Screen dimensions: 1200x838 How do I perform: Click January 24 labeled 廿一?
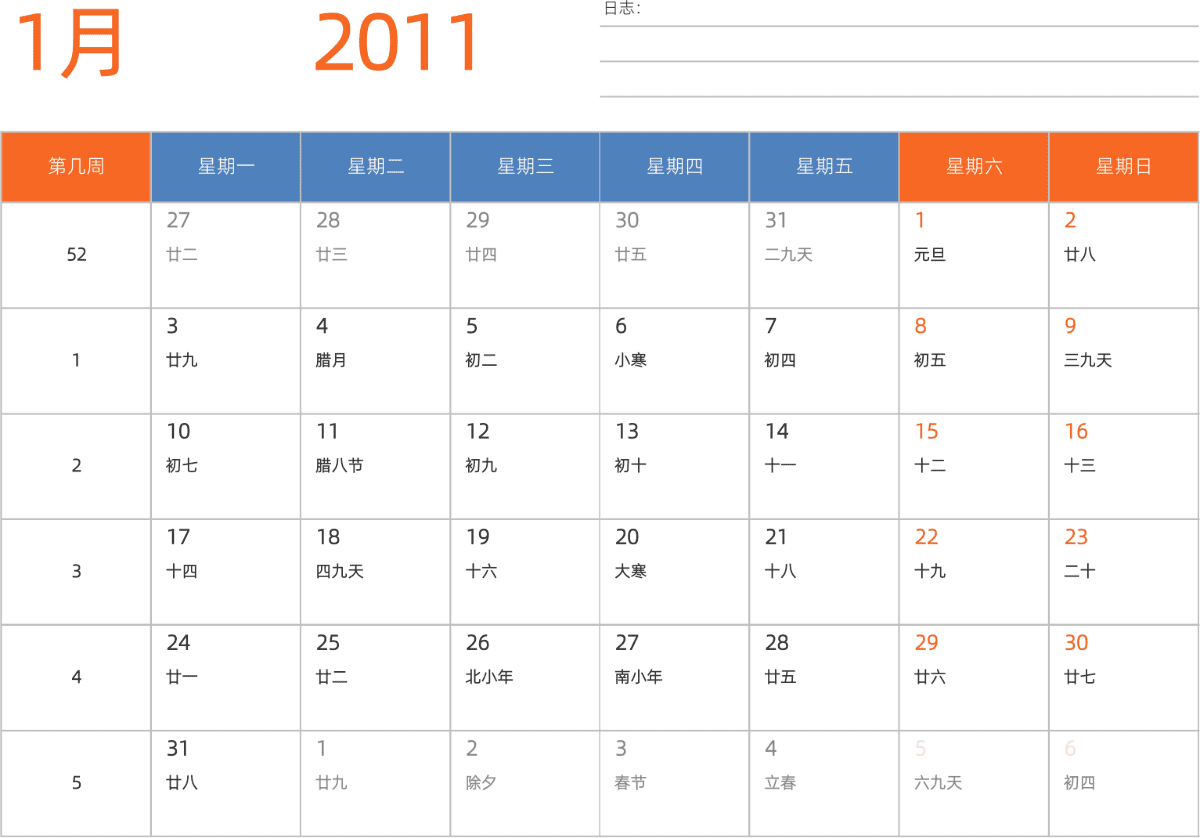[226, 678]
